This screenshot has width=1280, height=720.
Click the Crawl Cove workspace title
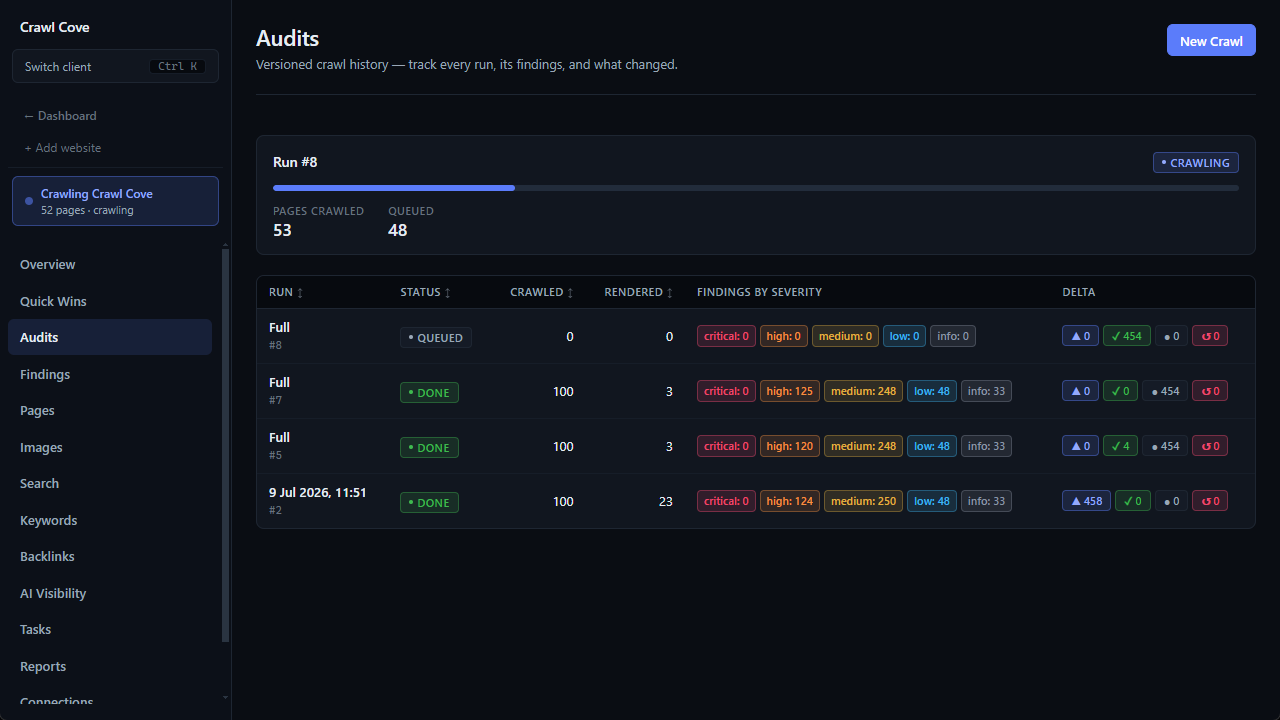(x=55, y=27)
